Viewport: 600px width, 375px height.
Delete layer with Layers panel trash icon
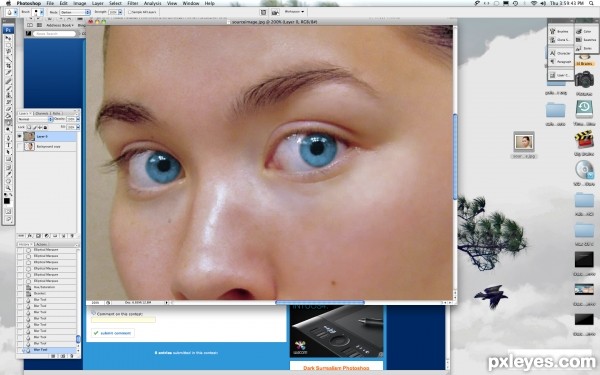click(72, 236)
